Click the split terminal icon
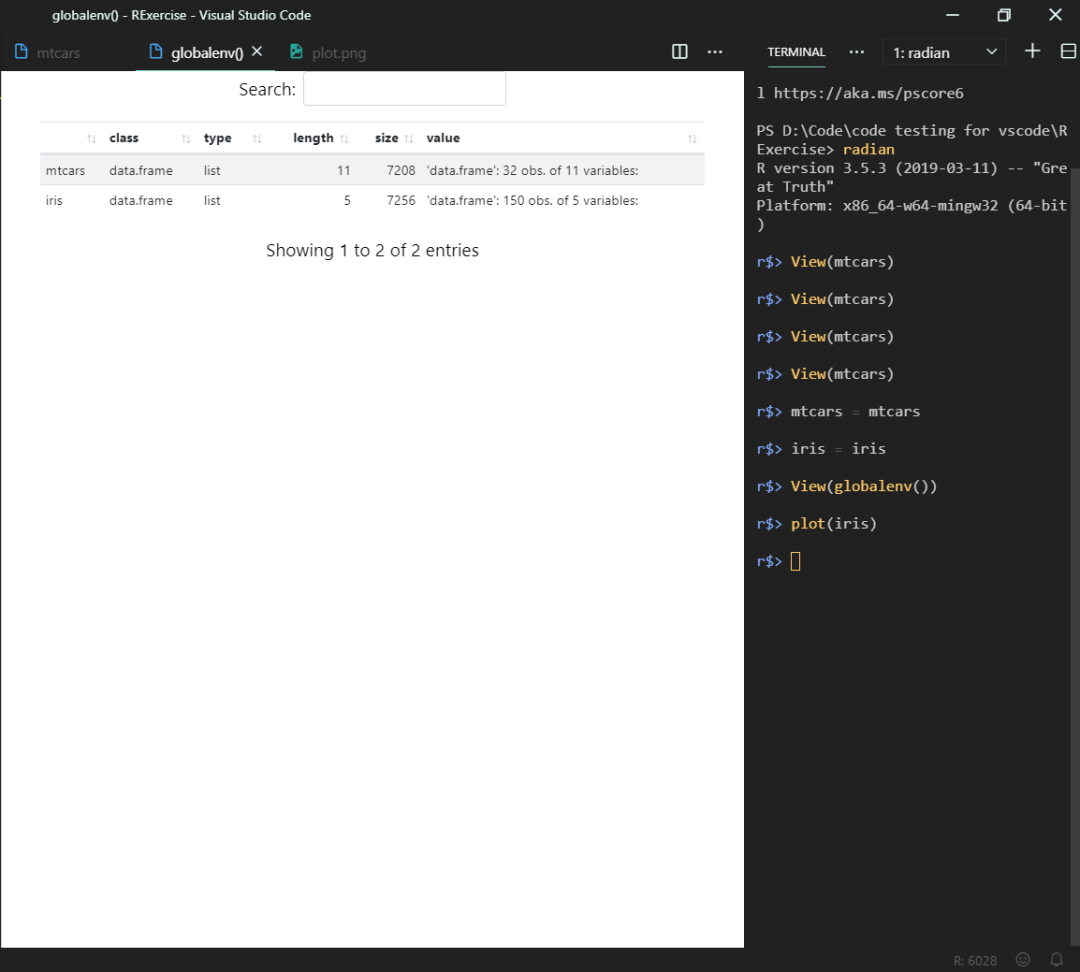 pyautogui.click(x=1068, y=51)
